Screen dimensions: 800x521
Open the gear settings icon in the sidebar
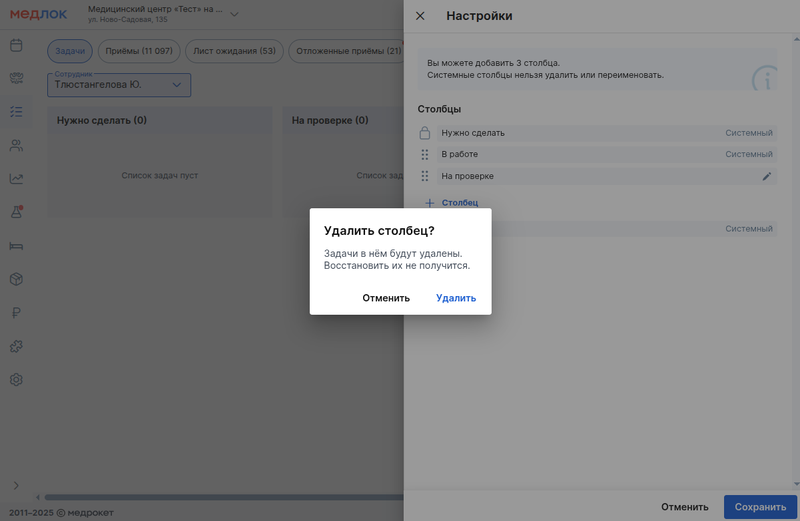point(16,380)
